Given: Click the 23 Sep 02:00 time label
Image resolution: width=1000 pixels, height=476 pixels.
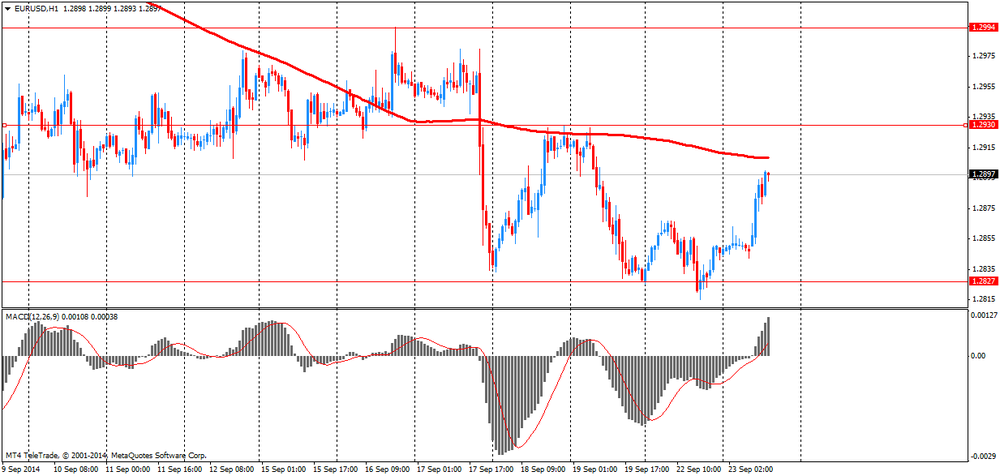Looking at the screenshot, I should point(752,469).
